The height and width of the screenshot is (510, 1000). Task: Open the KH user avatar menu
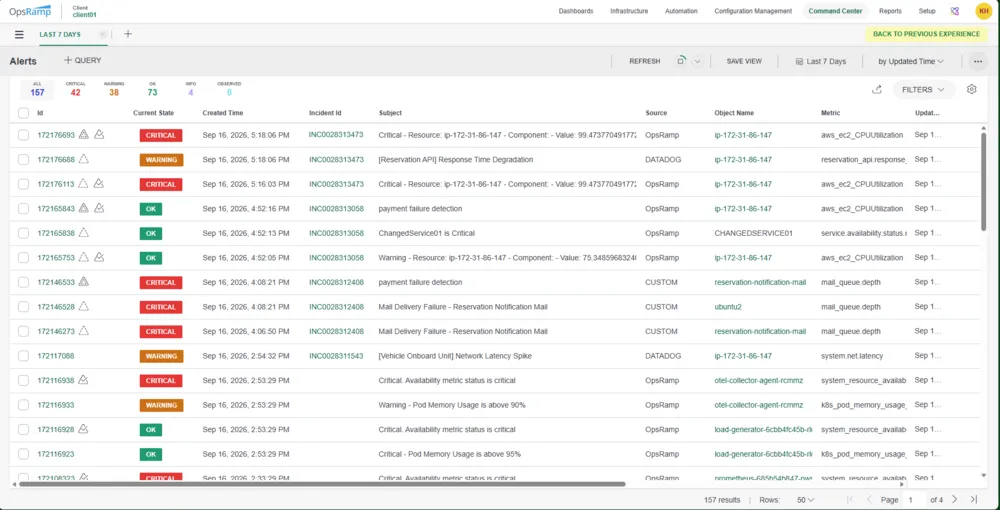click(983, 11)
